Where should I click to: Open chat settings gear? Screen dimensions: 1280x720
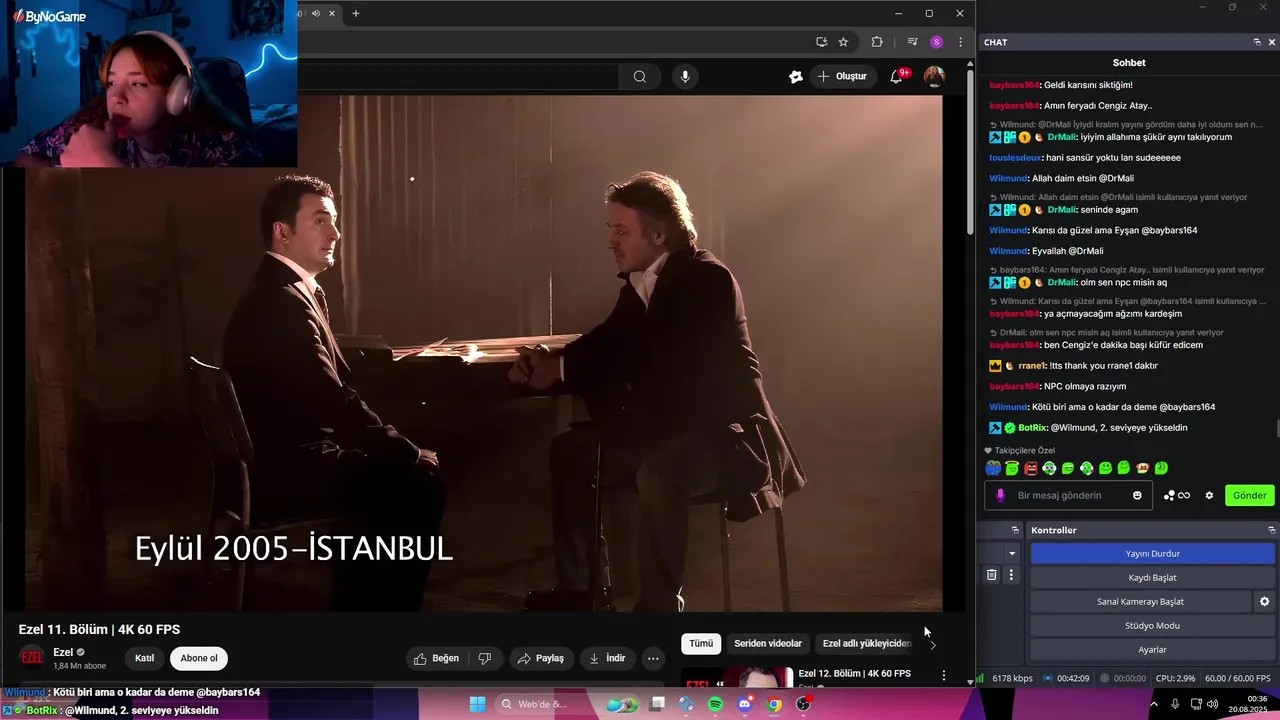(x=1209, y=495)
